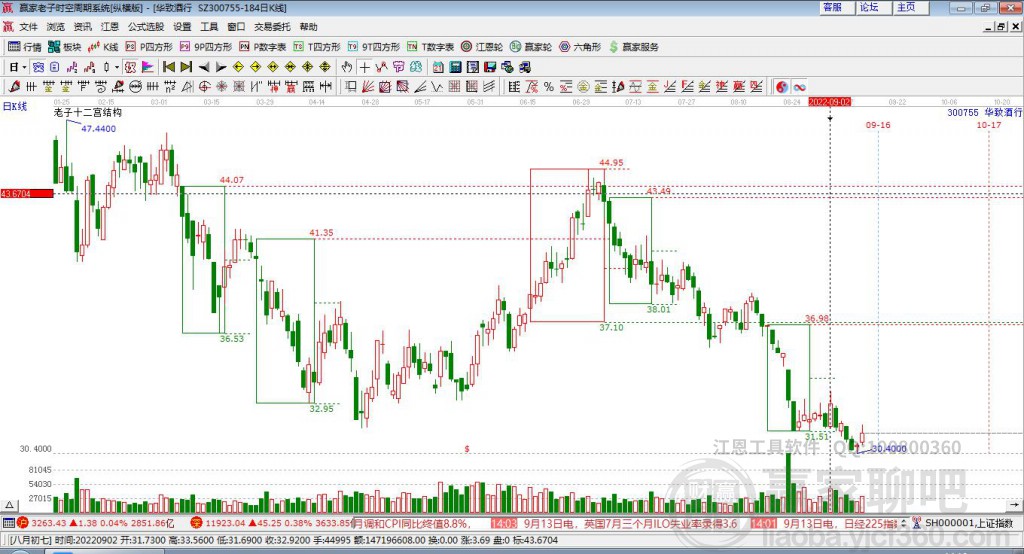Open the T数字表 tool
Viewport: 1024px width, 554px height.
[430, 47]
